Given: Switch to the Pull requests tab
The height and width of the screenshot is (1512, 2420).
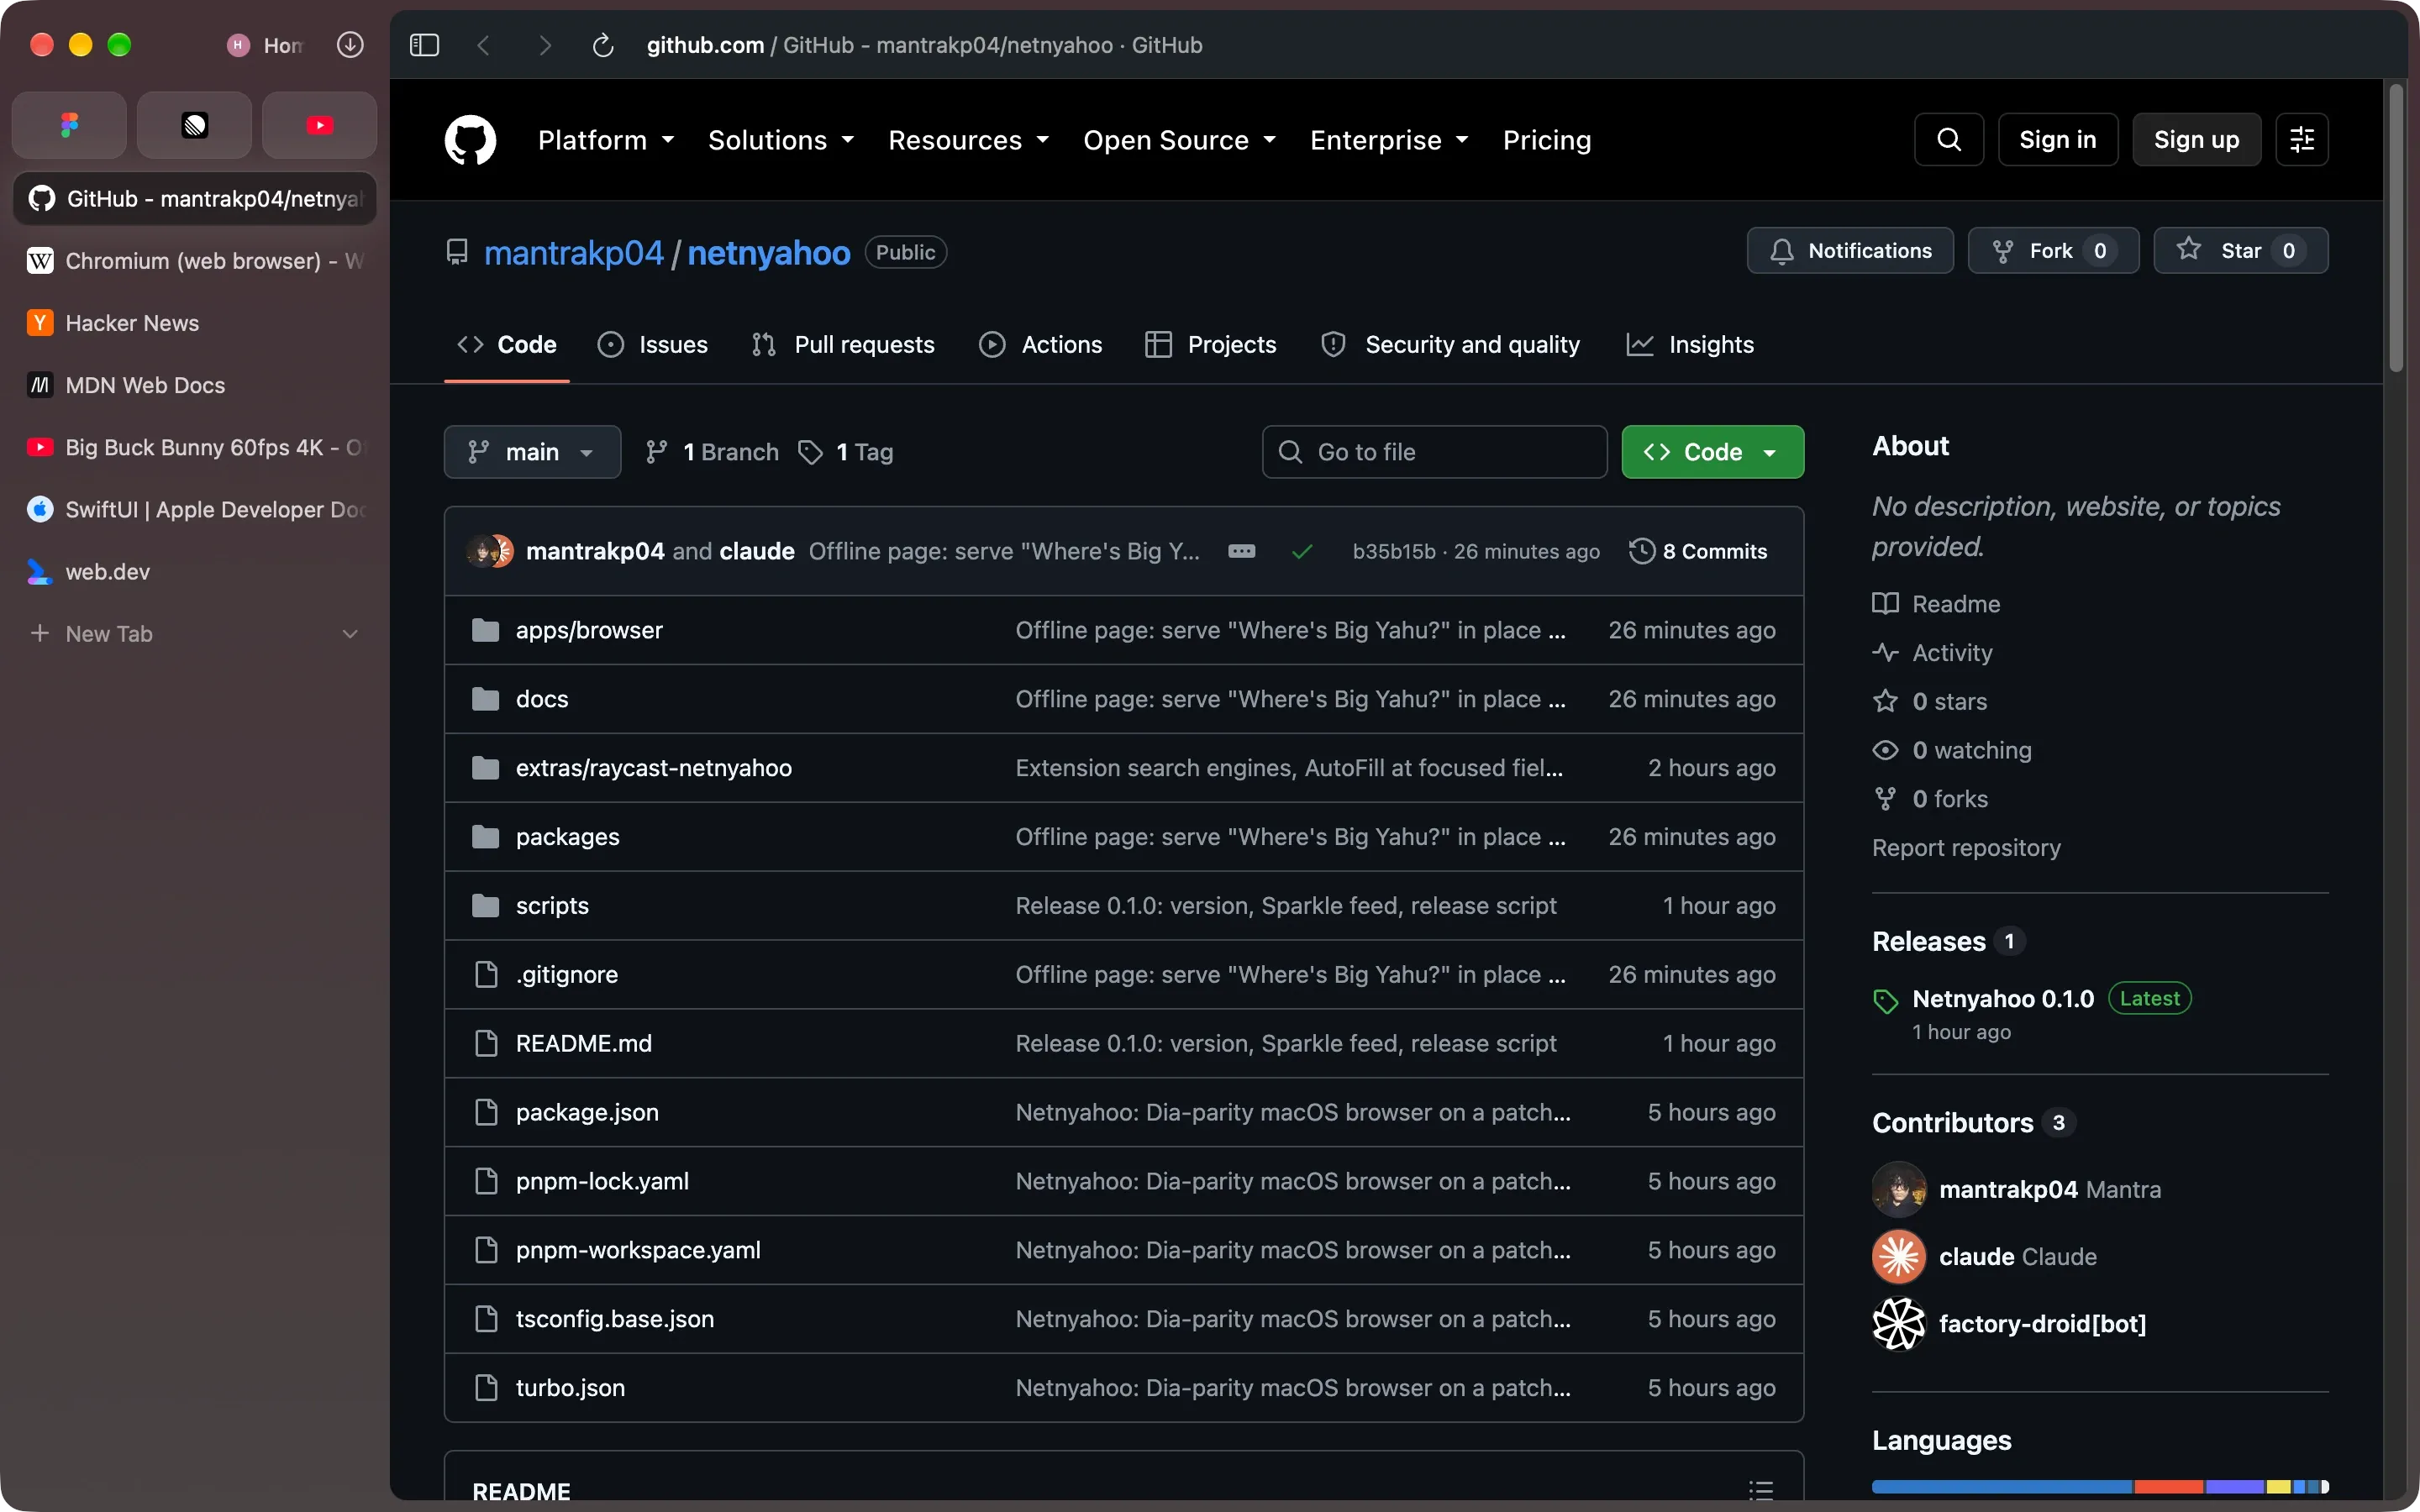Looking at the screenshot, I should coord(842,345).
